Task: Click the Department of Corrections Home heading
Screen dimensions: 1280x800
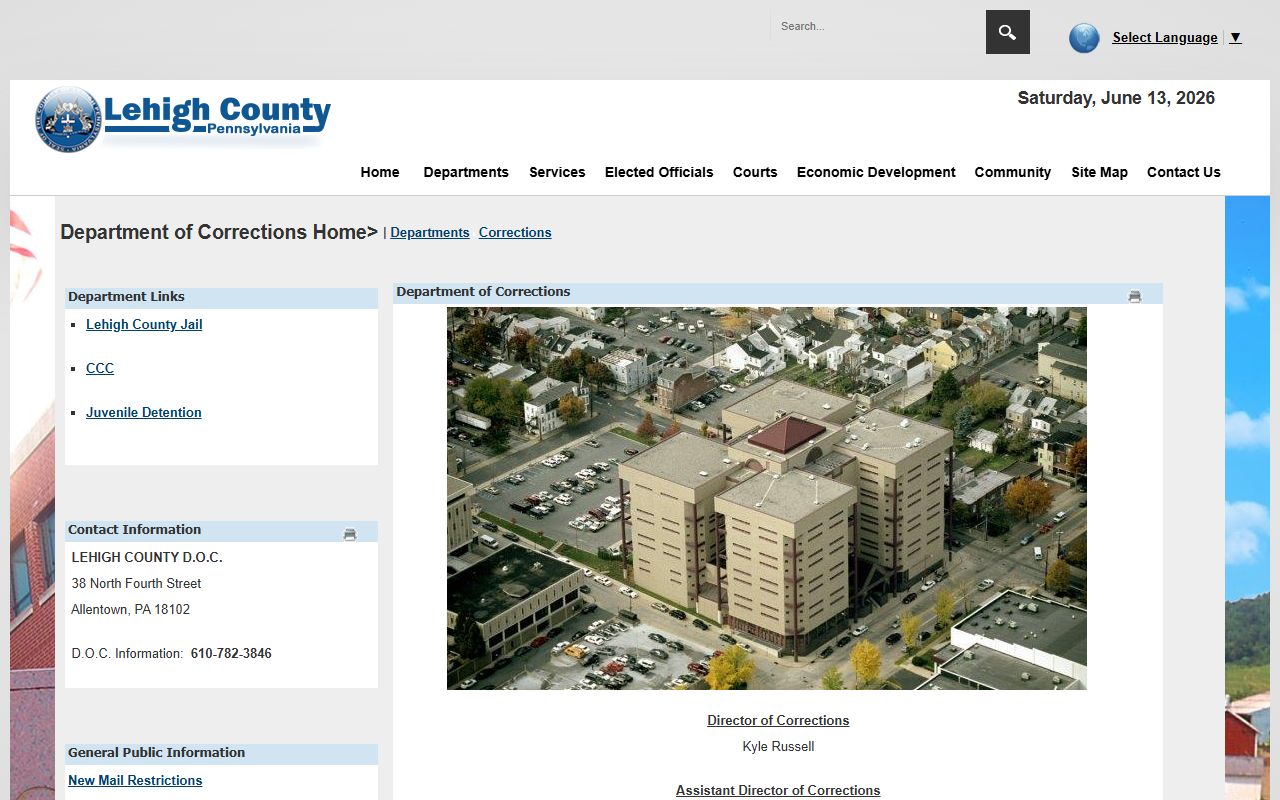Action: click(x=219, y=232)
